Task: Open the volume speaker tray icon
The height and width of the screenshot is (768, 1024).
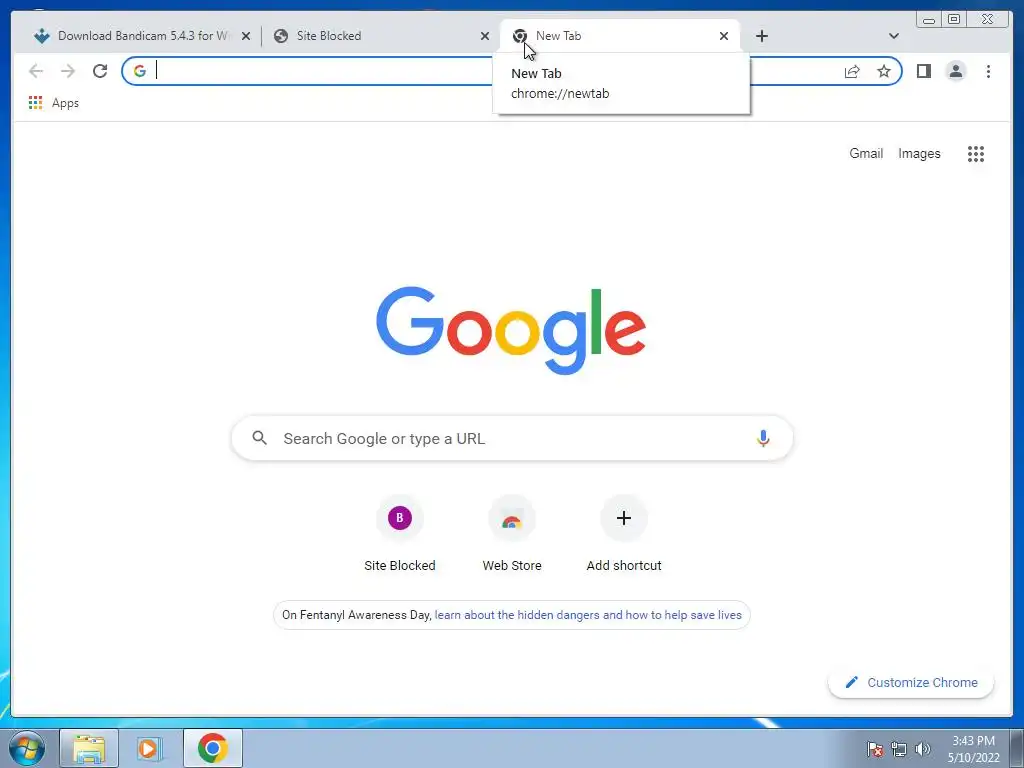Action: click(x=922, y=749)
